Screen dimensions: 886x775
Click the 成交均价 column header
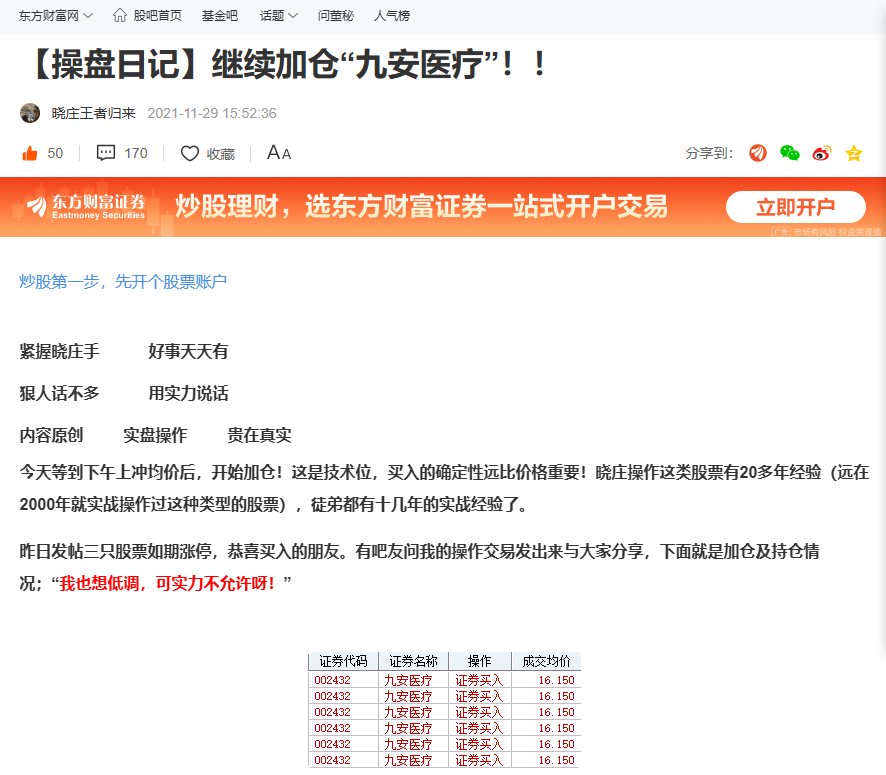click(x=546, y=661)
